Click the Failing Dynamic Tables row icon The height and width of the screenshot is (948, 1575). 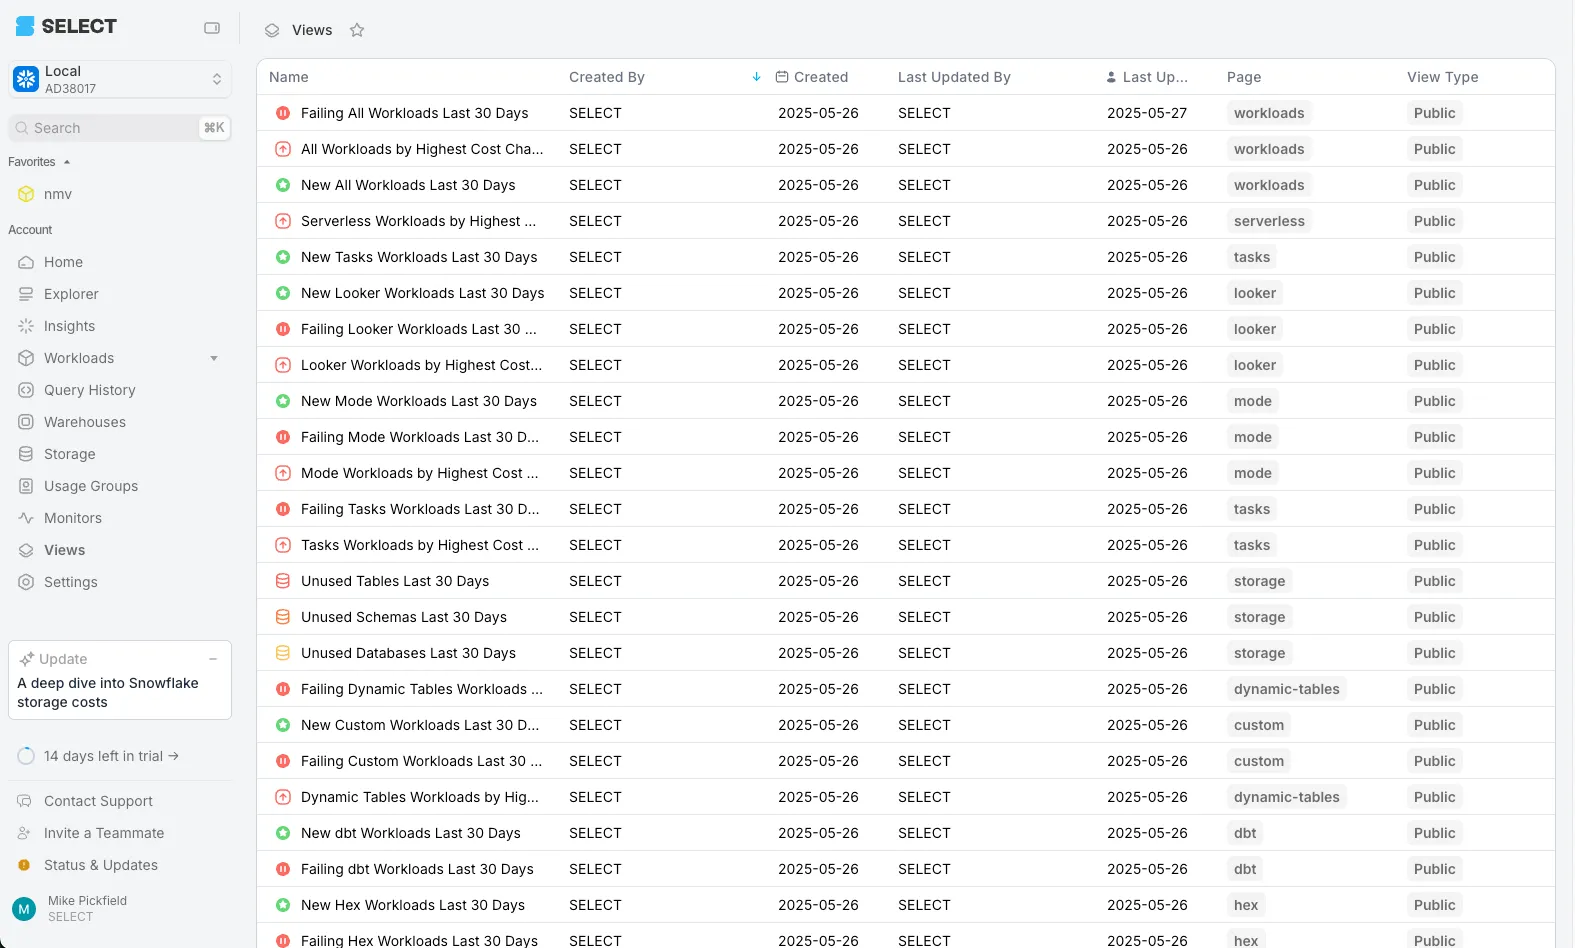[x=283, y=689]
